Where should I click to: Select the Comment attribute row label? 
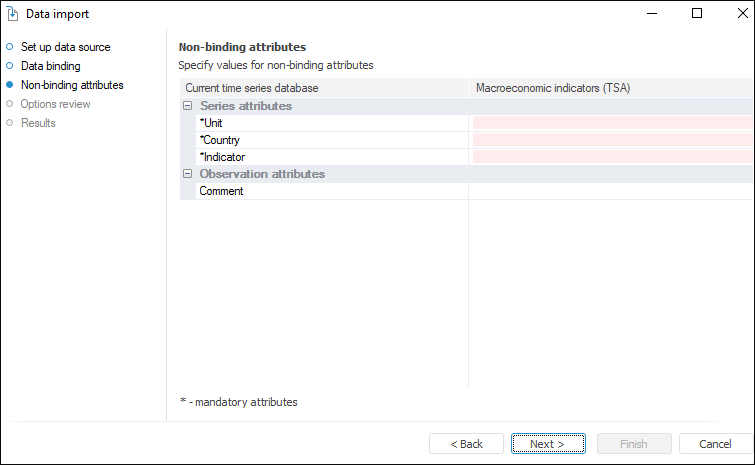(221, 191)
